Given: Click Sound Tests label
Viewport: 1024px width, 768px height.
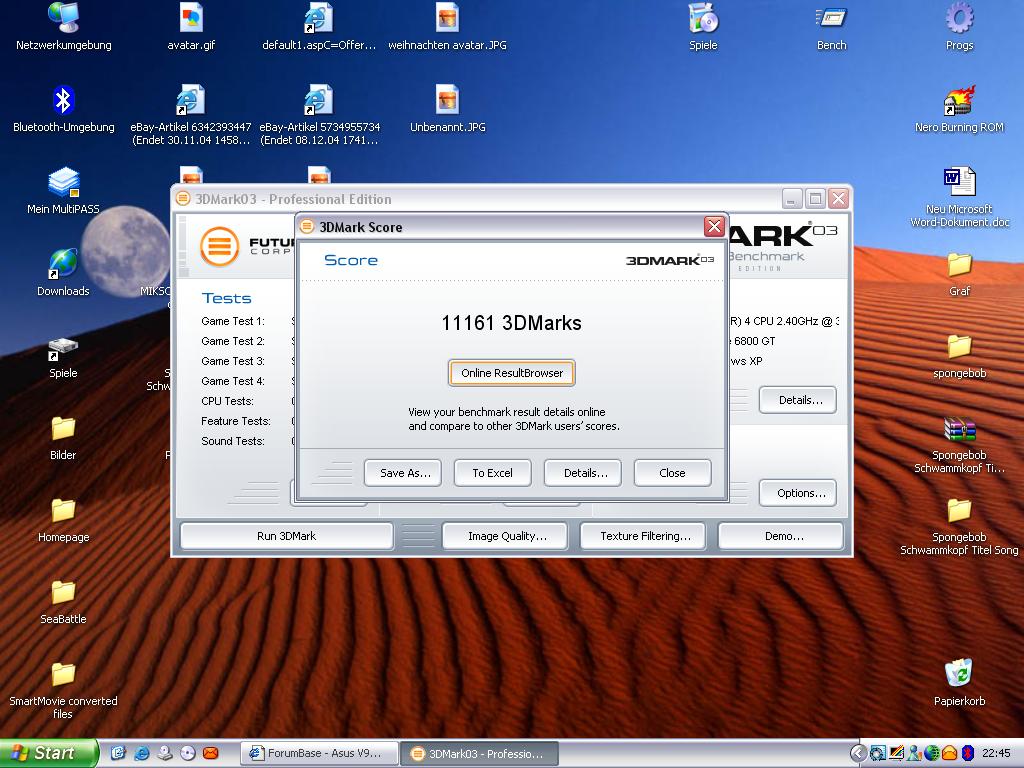Looking at the screenshot, I should [232, 441].
